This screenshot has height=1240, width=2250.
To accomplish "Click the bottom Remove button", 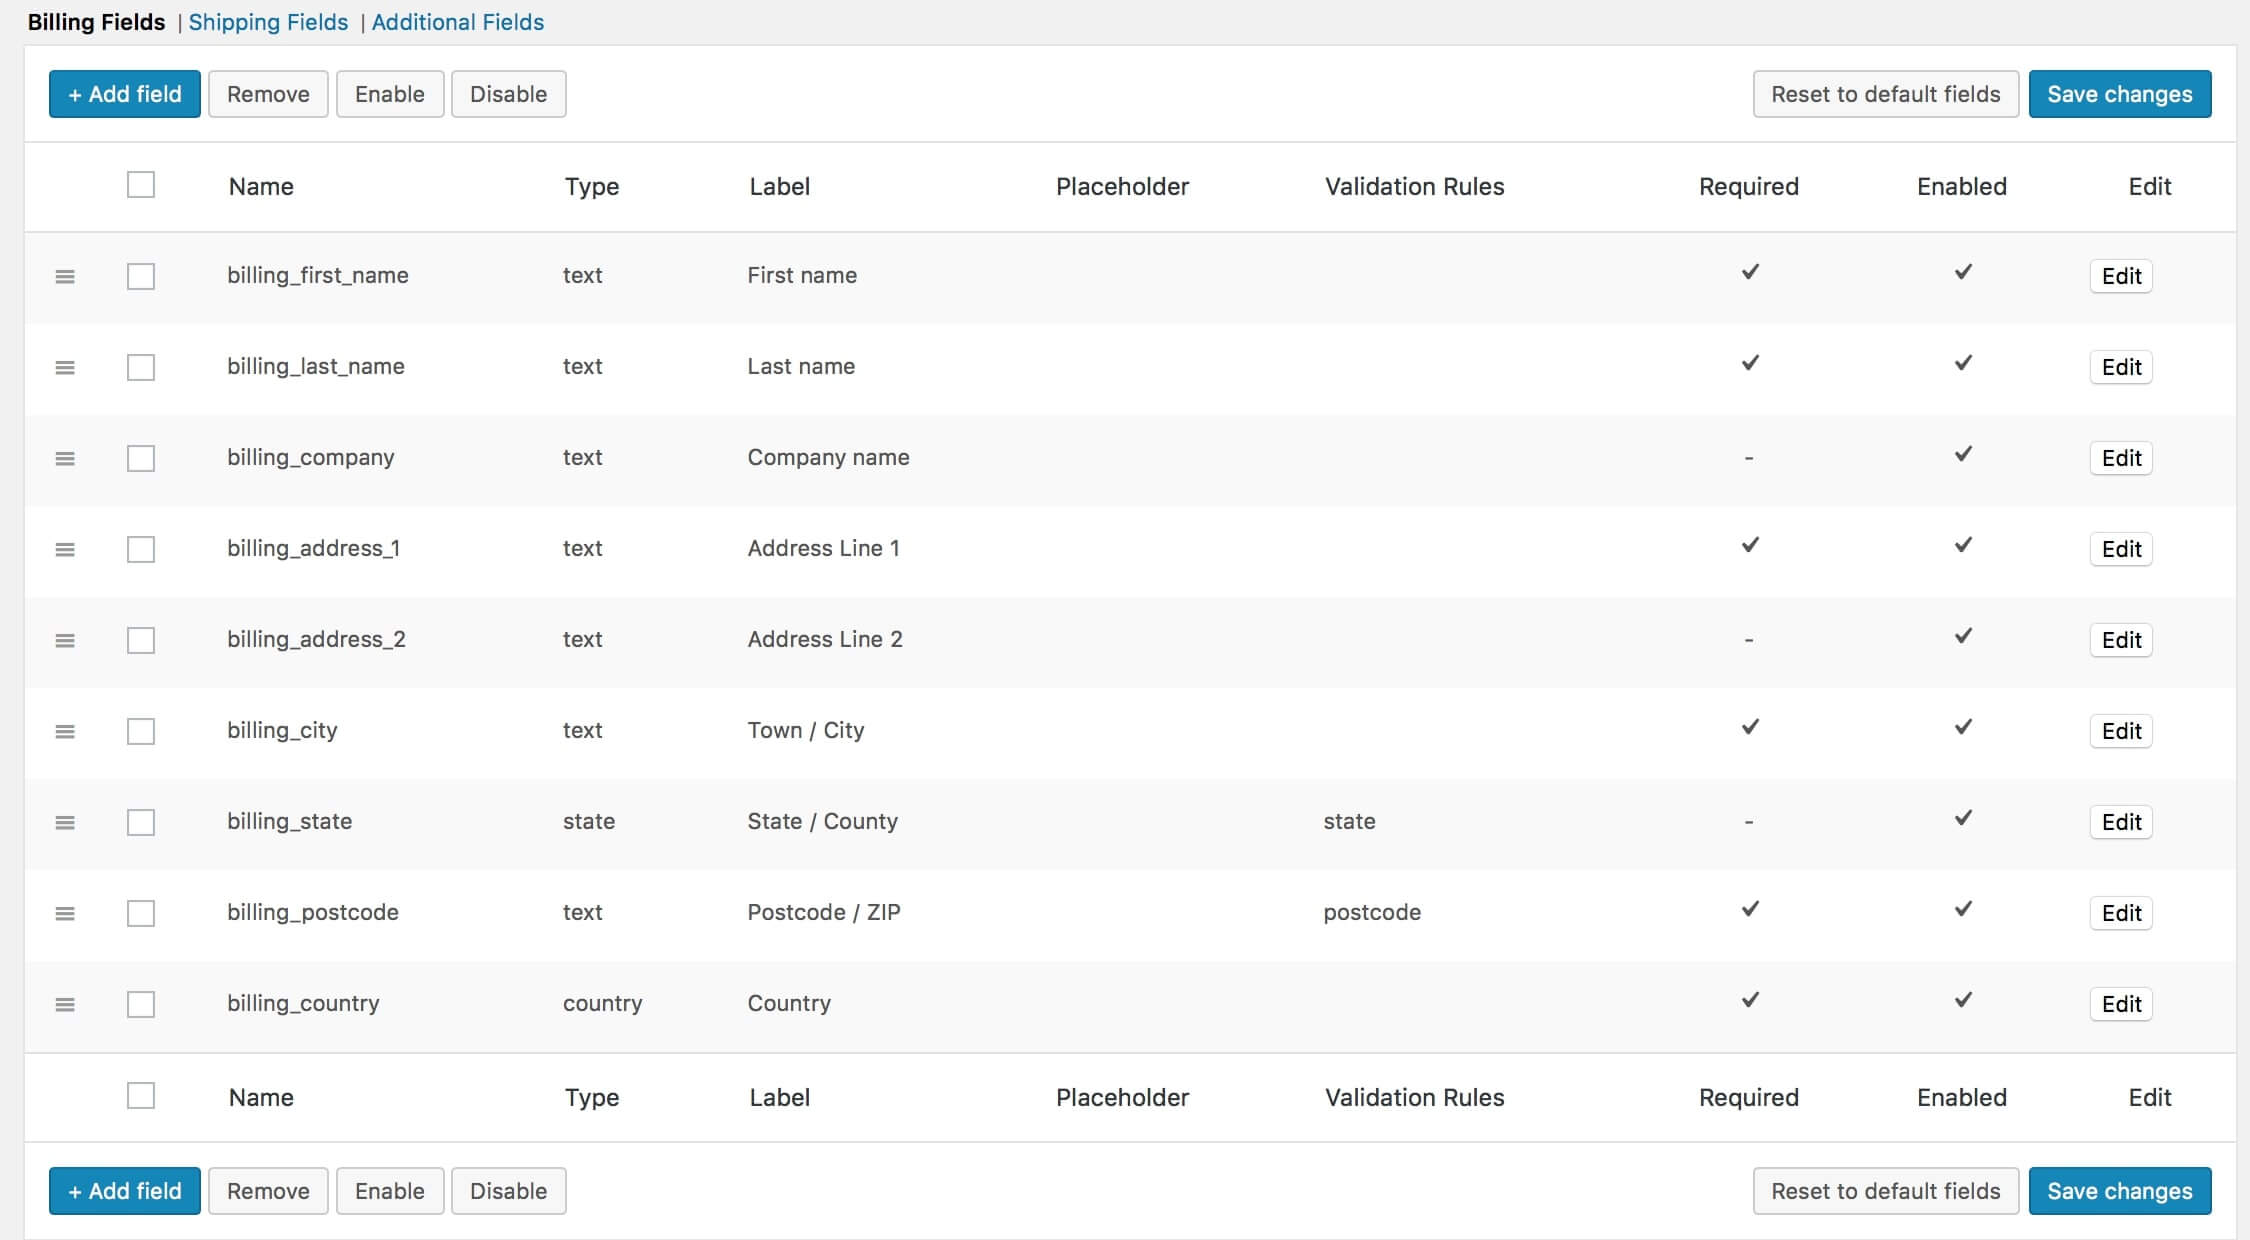I will (x=268, y=1191).
